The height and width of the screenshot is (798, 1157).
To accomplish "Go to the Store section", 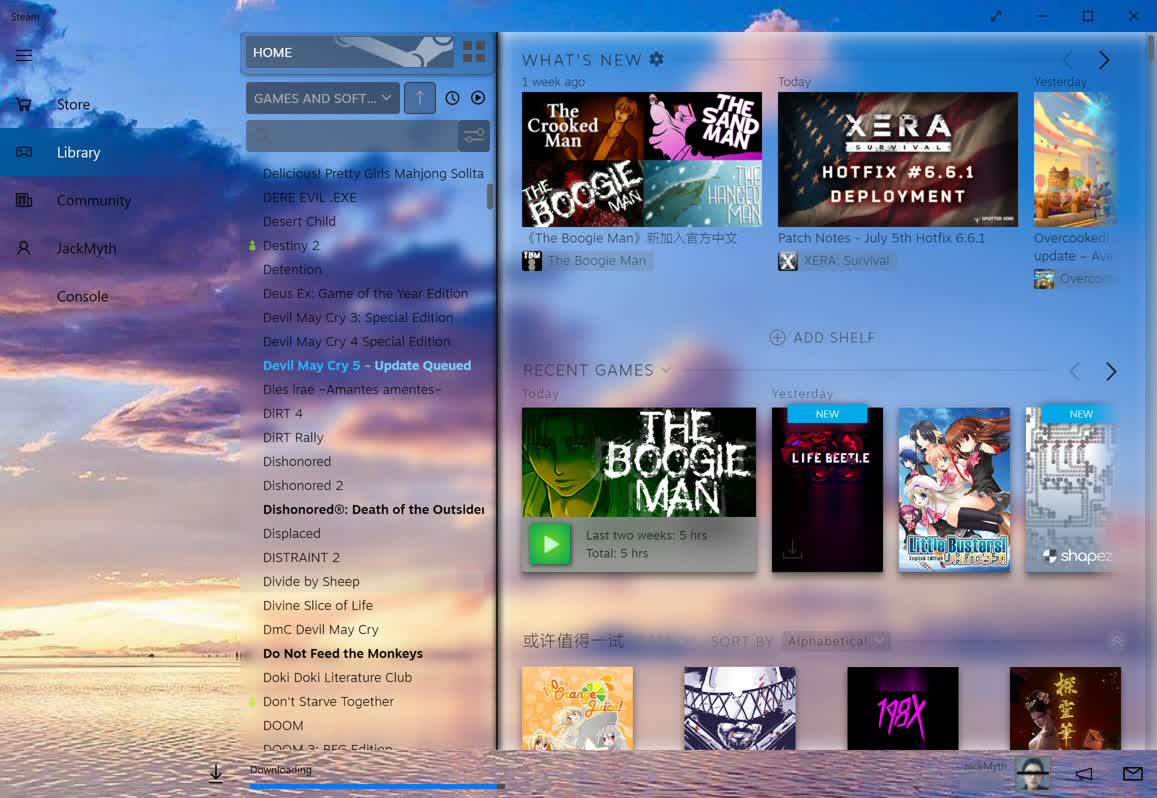I will [73, 104].
